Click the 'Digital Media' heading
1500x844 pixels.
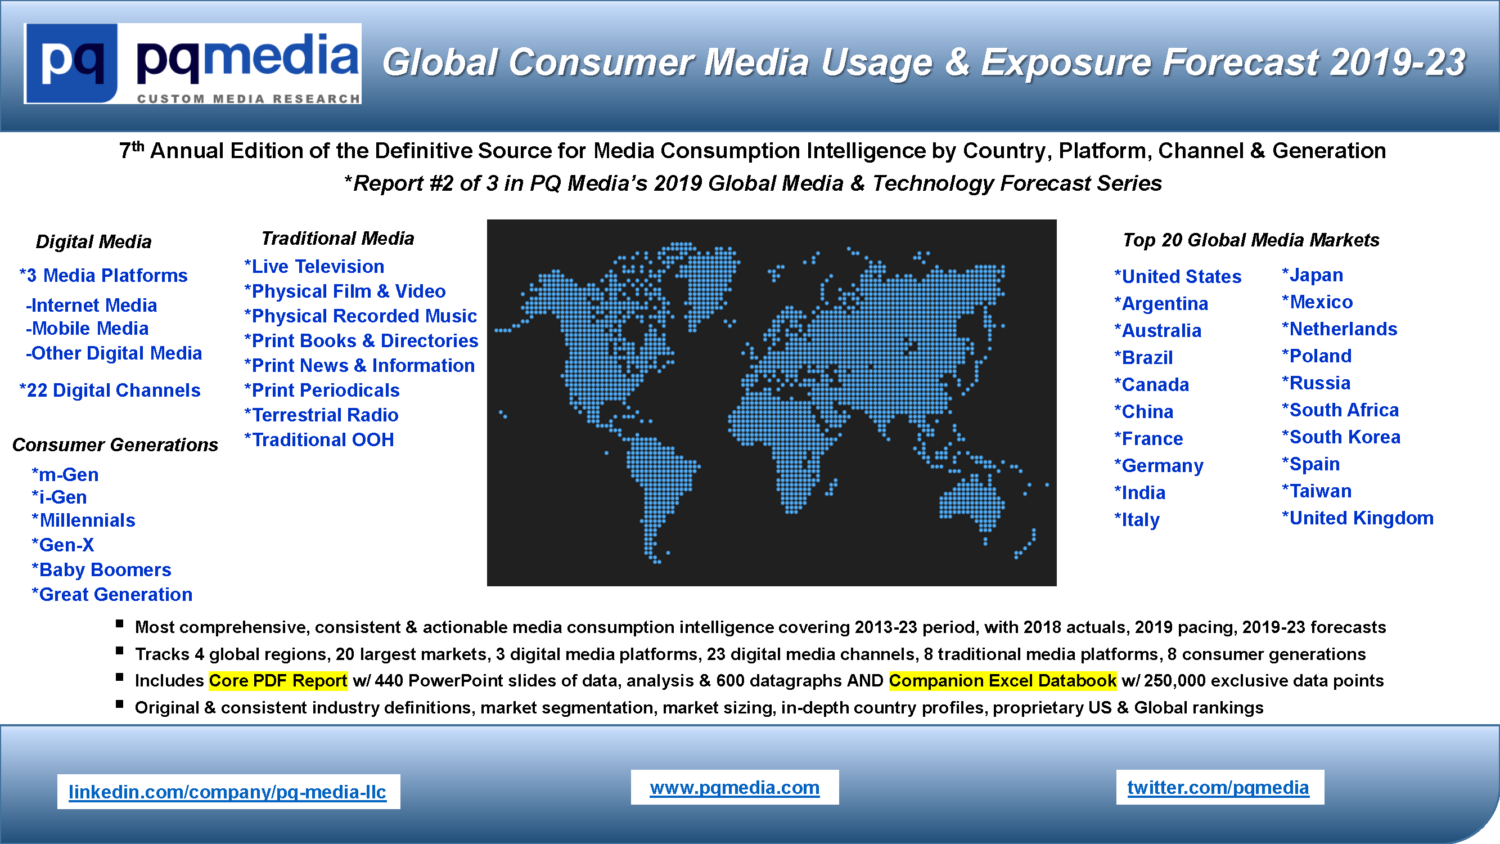click(x=94, y=242)
